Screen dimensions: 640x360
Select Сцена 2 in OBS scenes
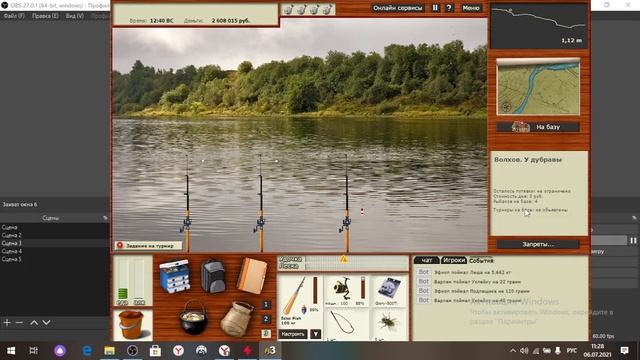[x=11, y=235]
